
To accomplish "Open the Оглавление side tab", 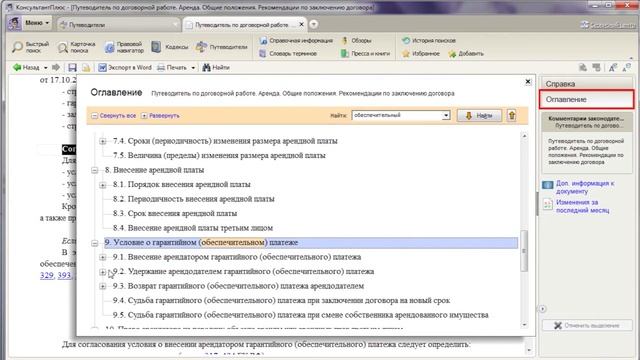I will [587, 99].
